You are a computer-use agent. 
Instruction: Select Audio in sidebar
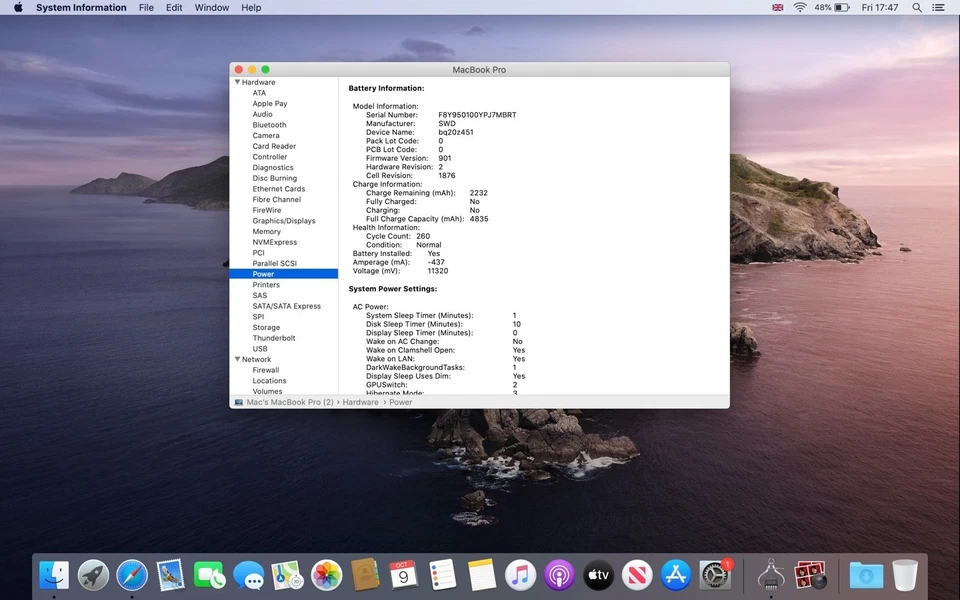pyautogui.click(x=263, y=114)
